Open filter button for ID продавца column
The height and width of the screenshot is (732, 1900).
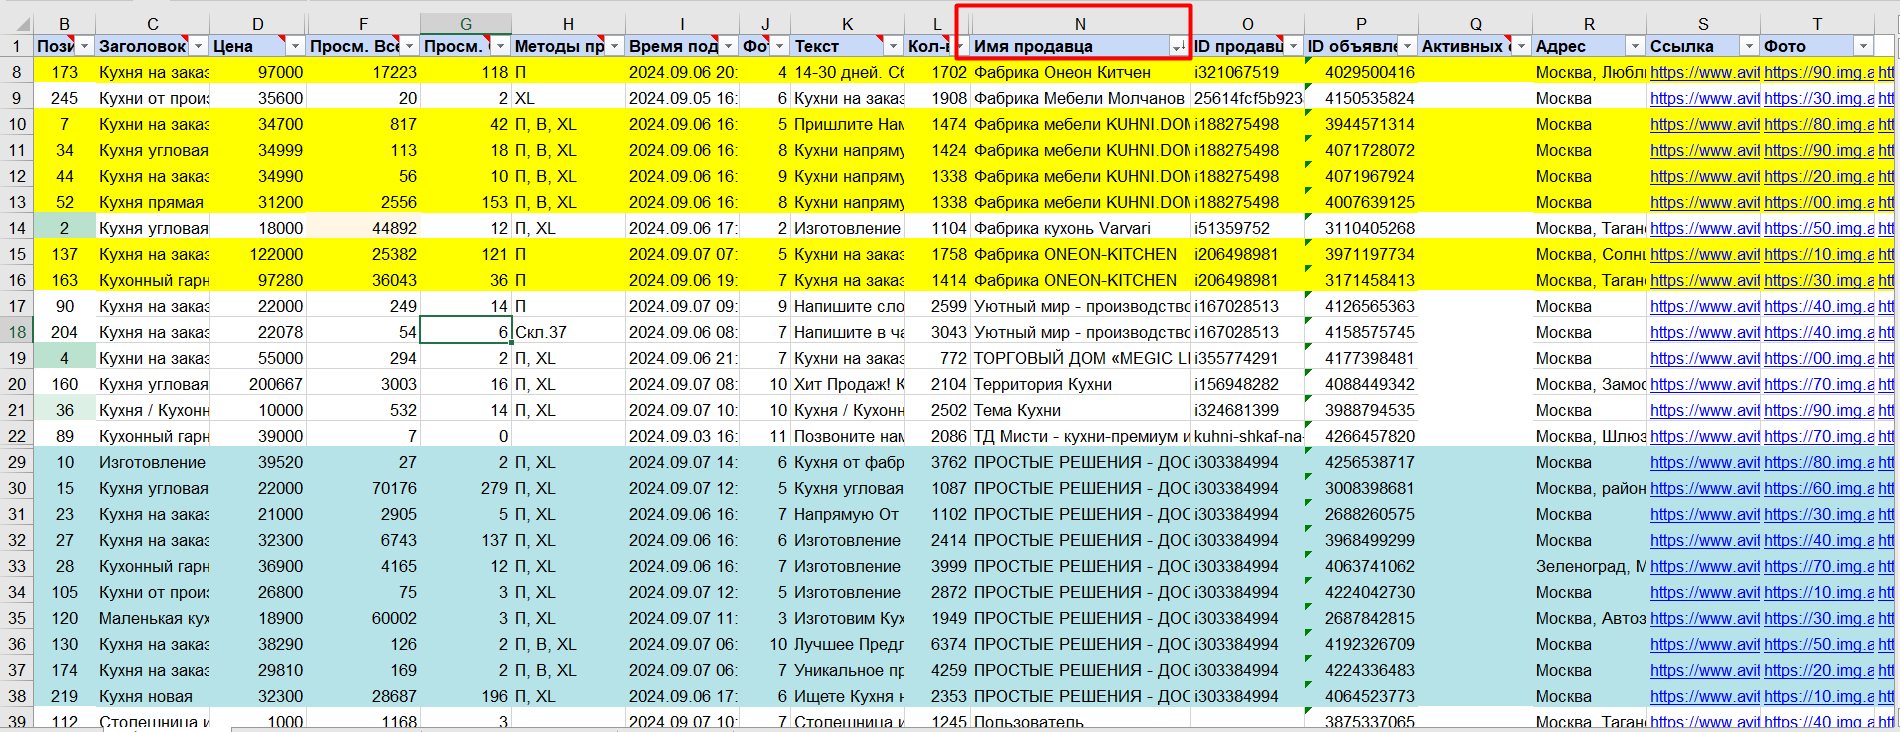tap(1294, 46)
